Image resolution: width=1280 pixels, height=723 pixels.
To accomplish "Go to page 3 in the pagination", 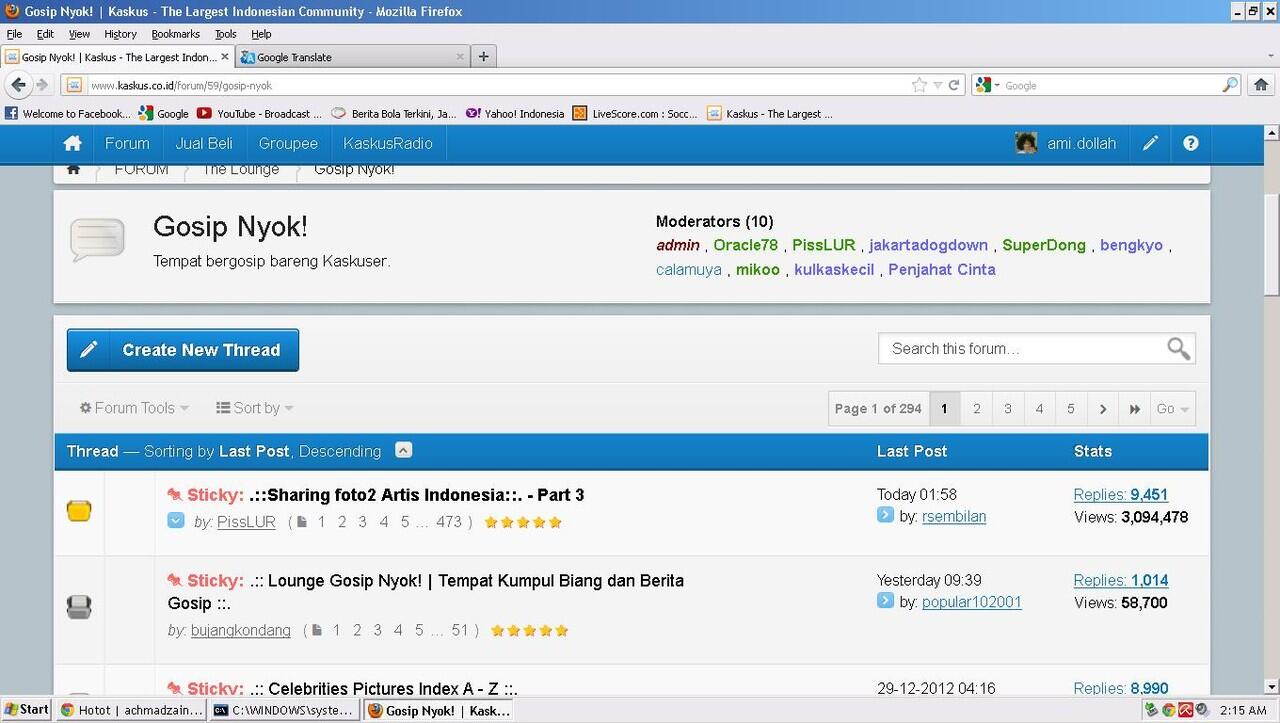I will click(x=1008, y=409).
